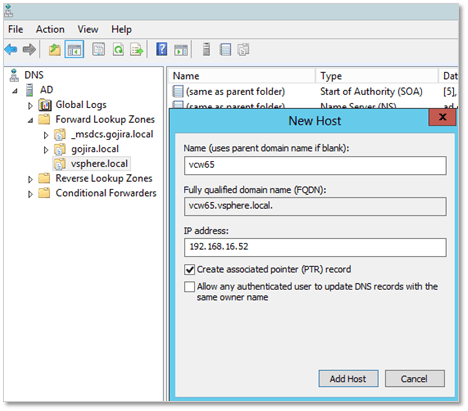Click the Conditional Forwarders folder icon
The width and height of the screenshot is (468, 411).
[44, 193]
